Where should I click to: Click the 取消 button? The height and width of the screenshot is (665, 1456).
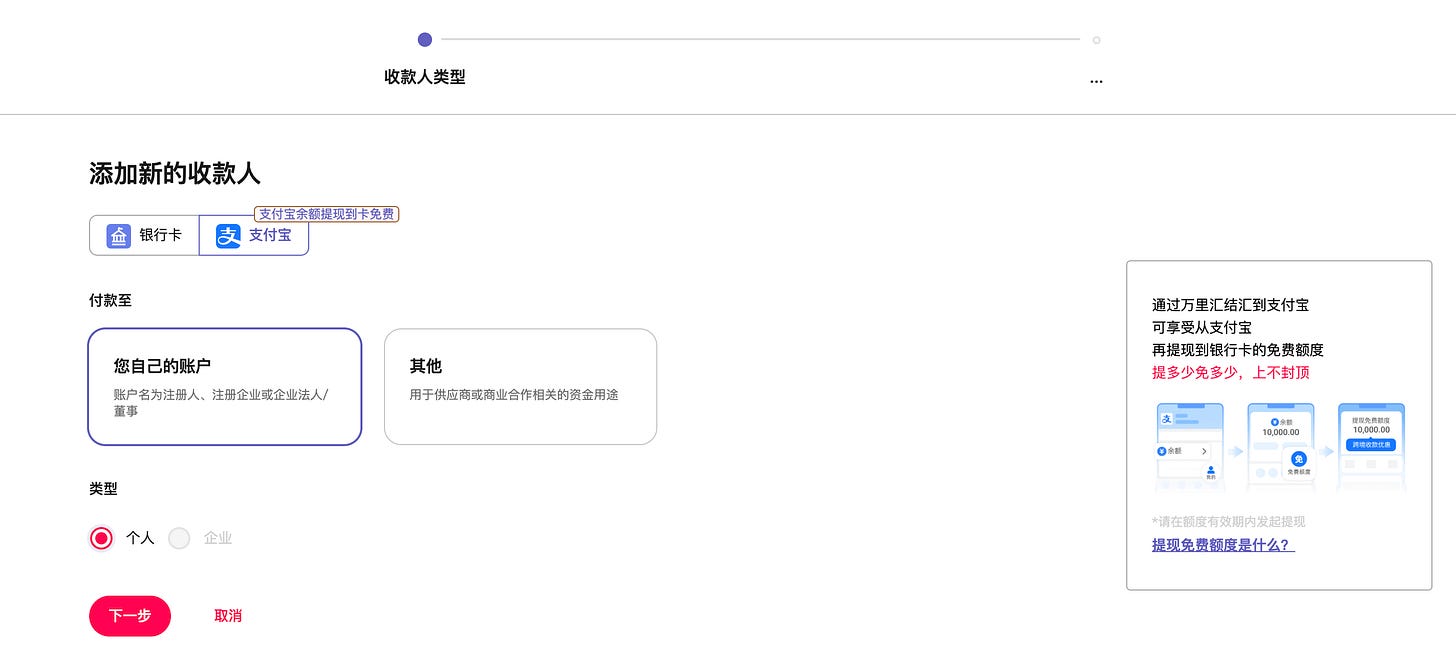[228, 616]
